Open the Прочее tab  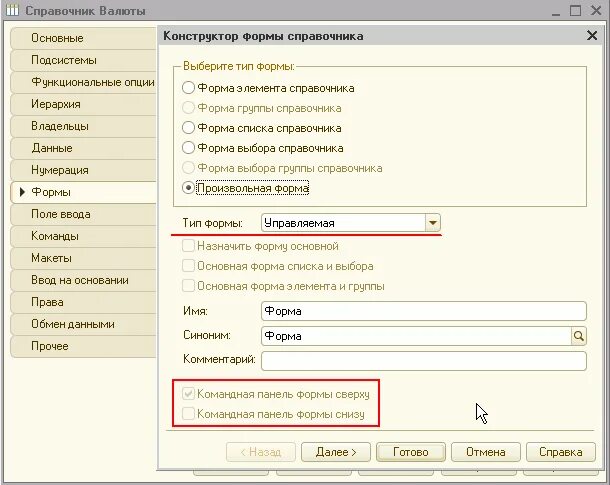pos(83,346)
